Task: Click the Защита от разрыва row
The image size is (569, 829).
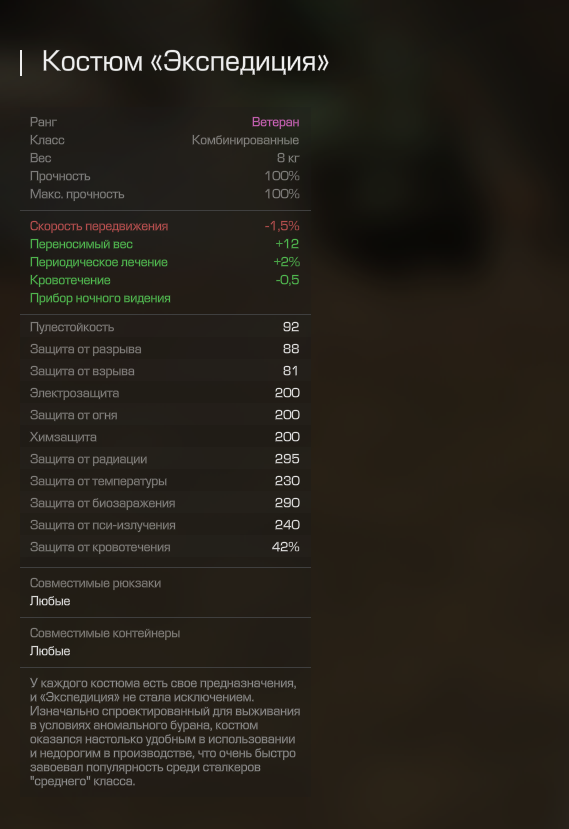Action: click(x=165, y=349)
